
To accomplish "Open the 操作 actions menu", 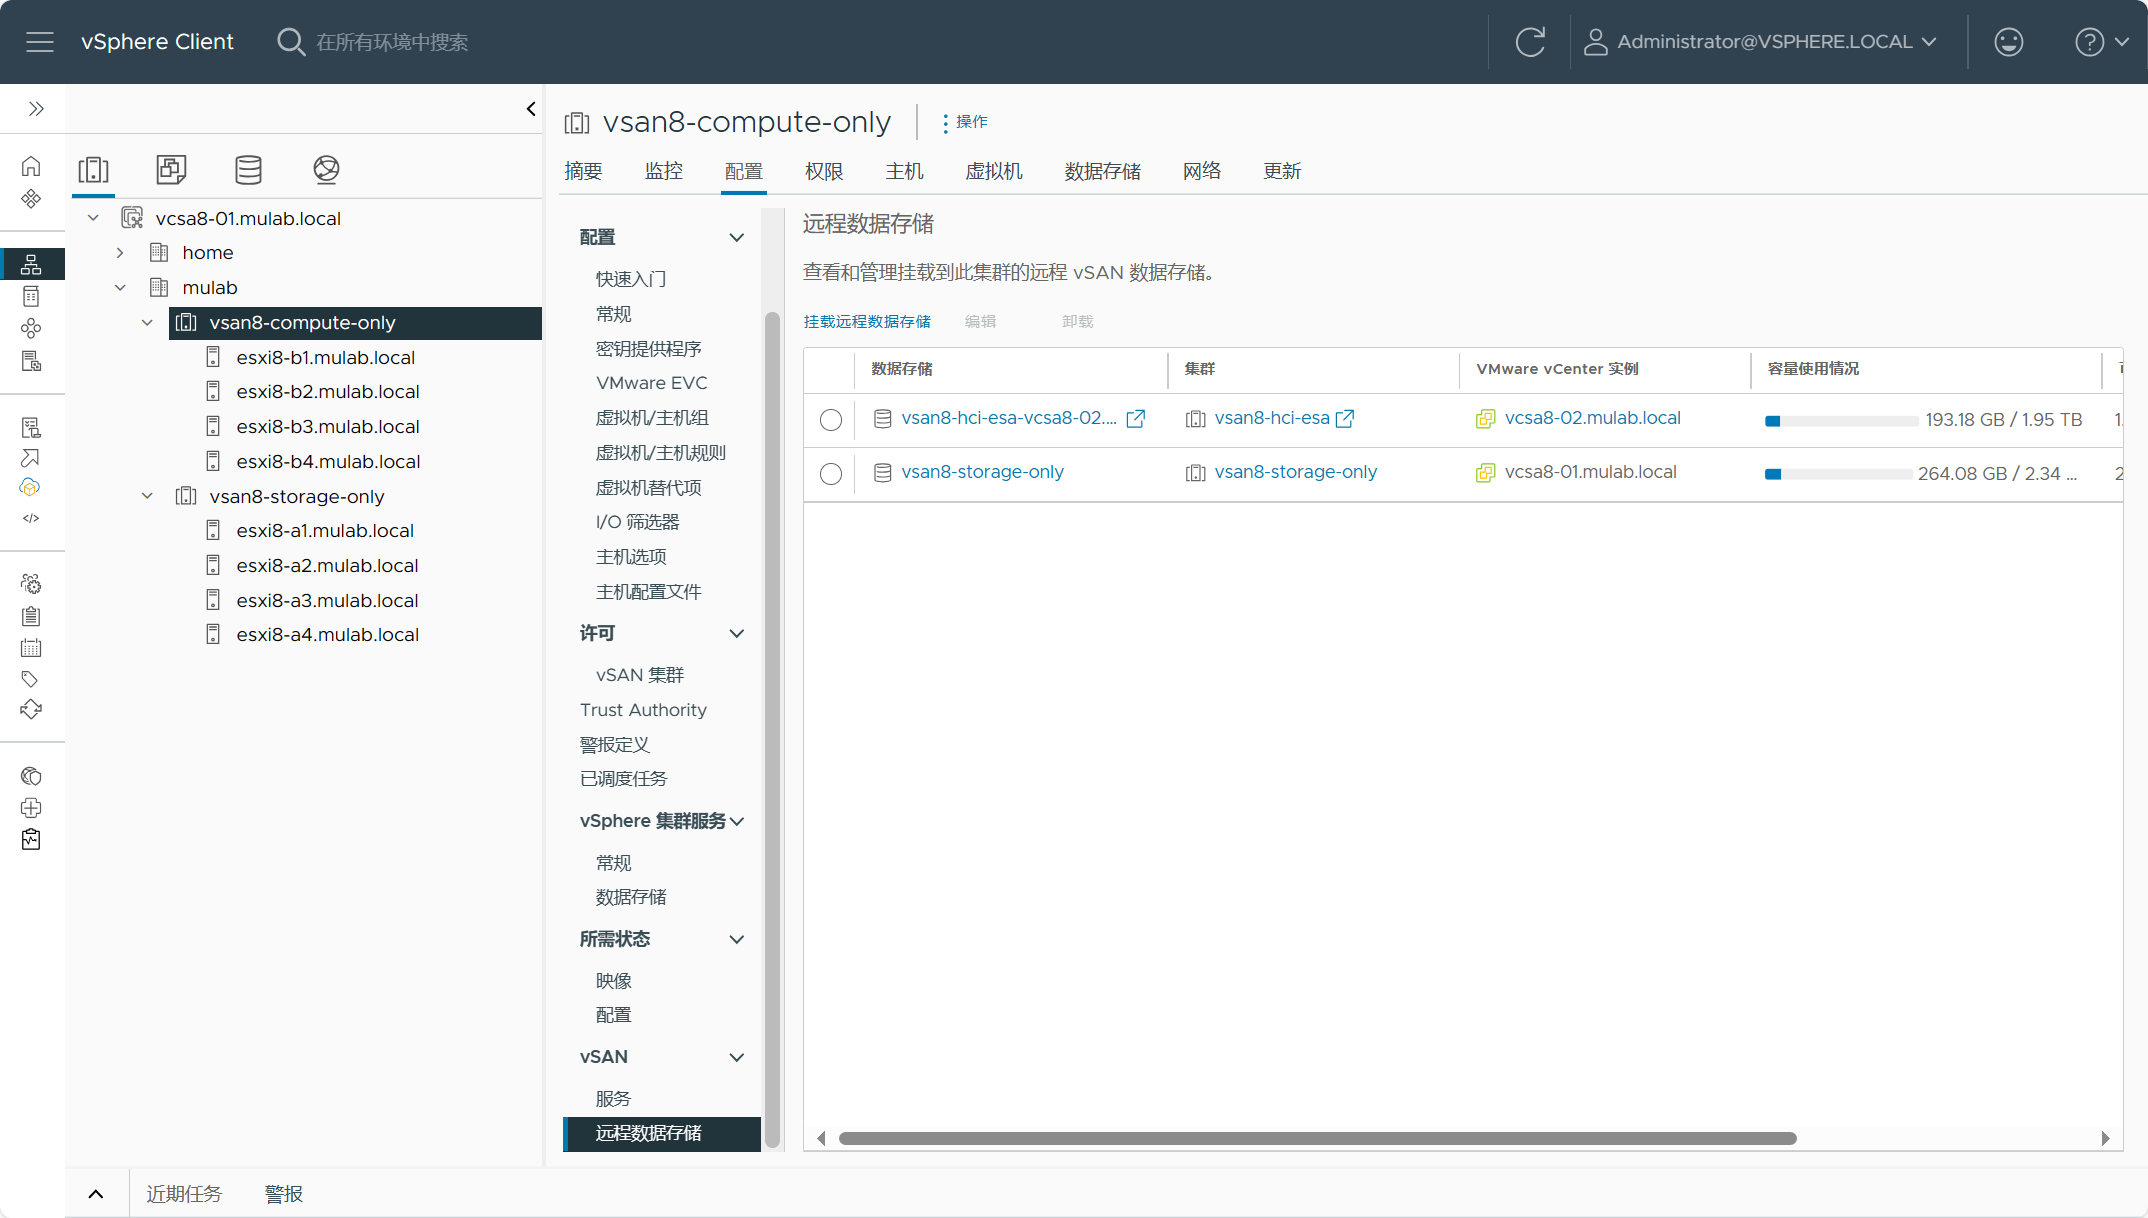I will [964, 122].
